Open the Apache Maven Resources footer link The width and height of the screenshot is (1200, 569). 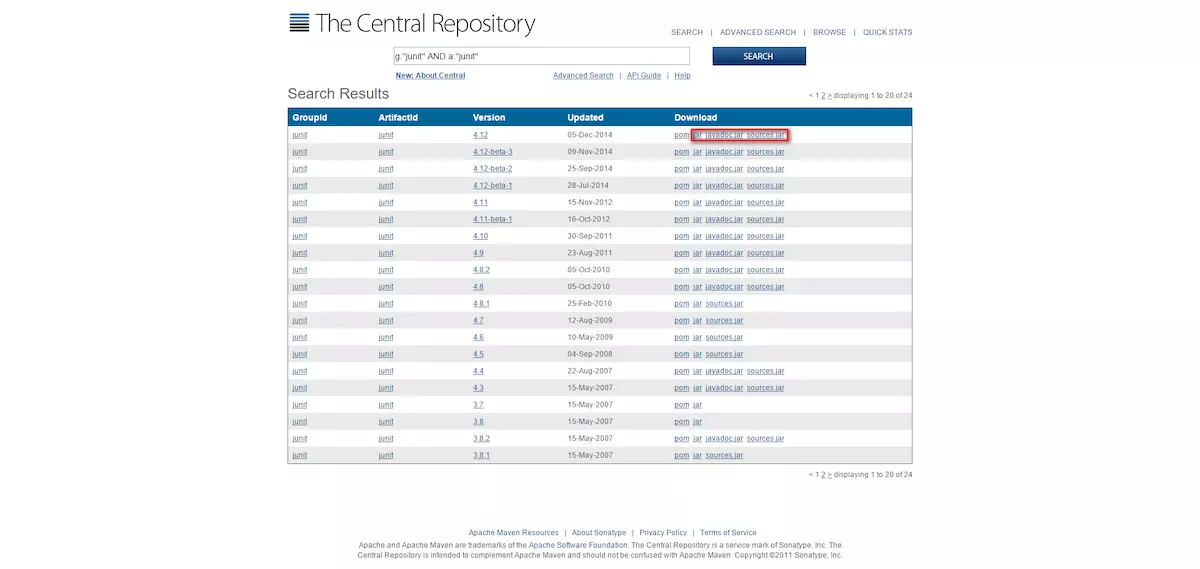click(513, 533)
